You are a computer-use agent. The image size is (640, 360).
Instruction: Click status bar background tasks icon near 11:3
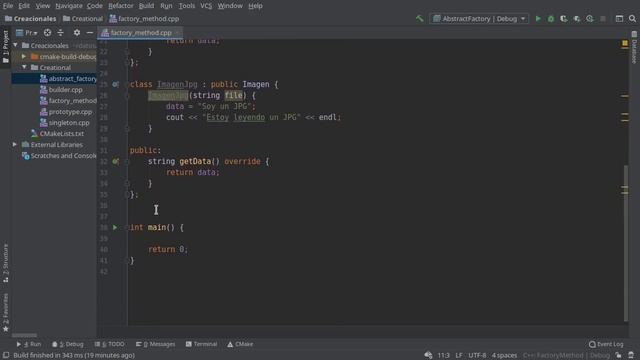point(428,355)
